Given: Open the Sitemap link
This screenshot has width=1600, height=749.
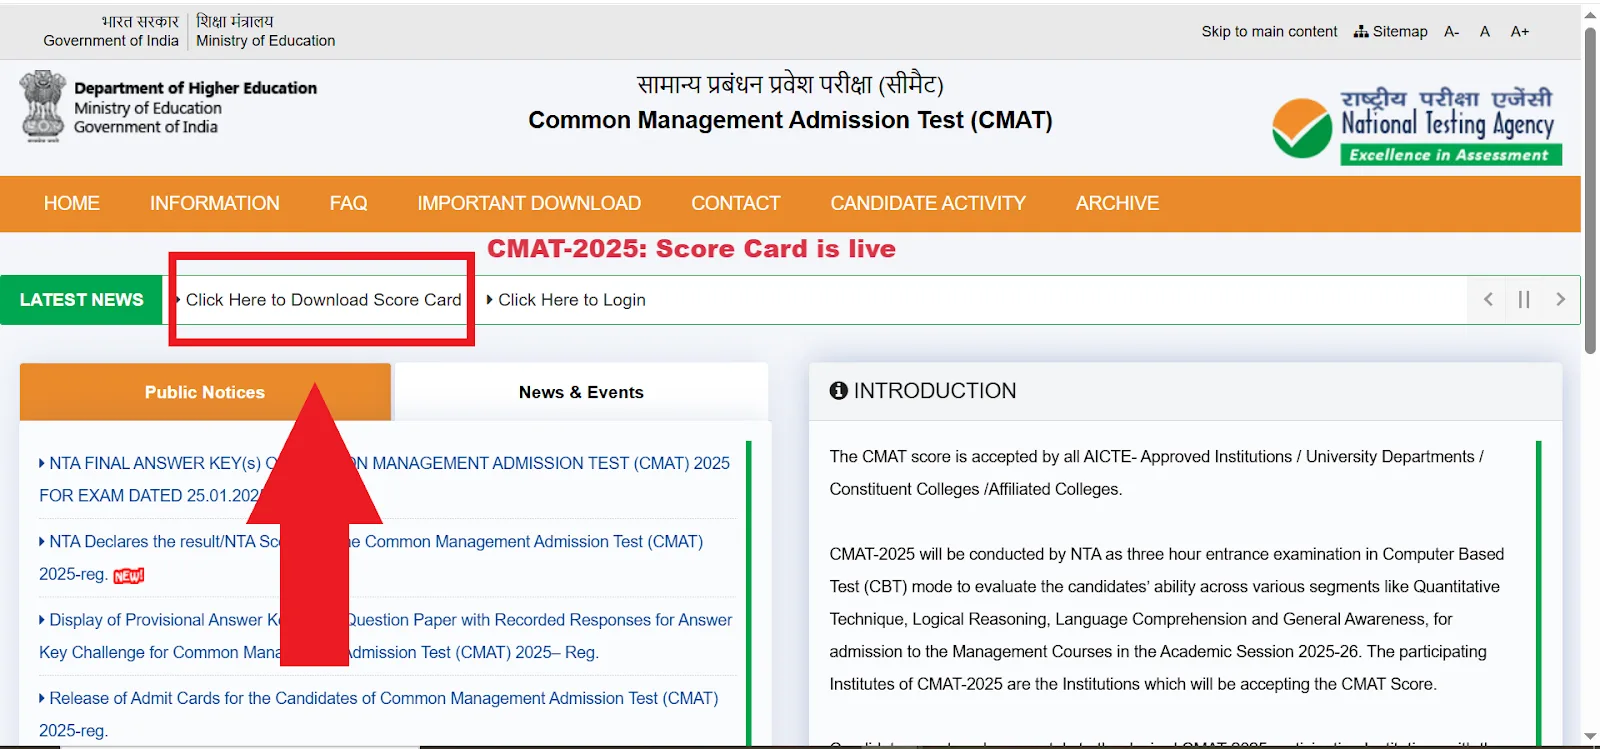Looking at the screenshot, I should 1391,32.
